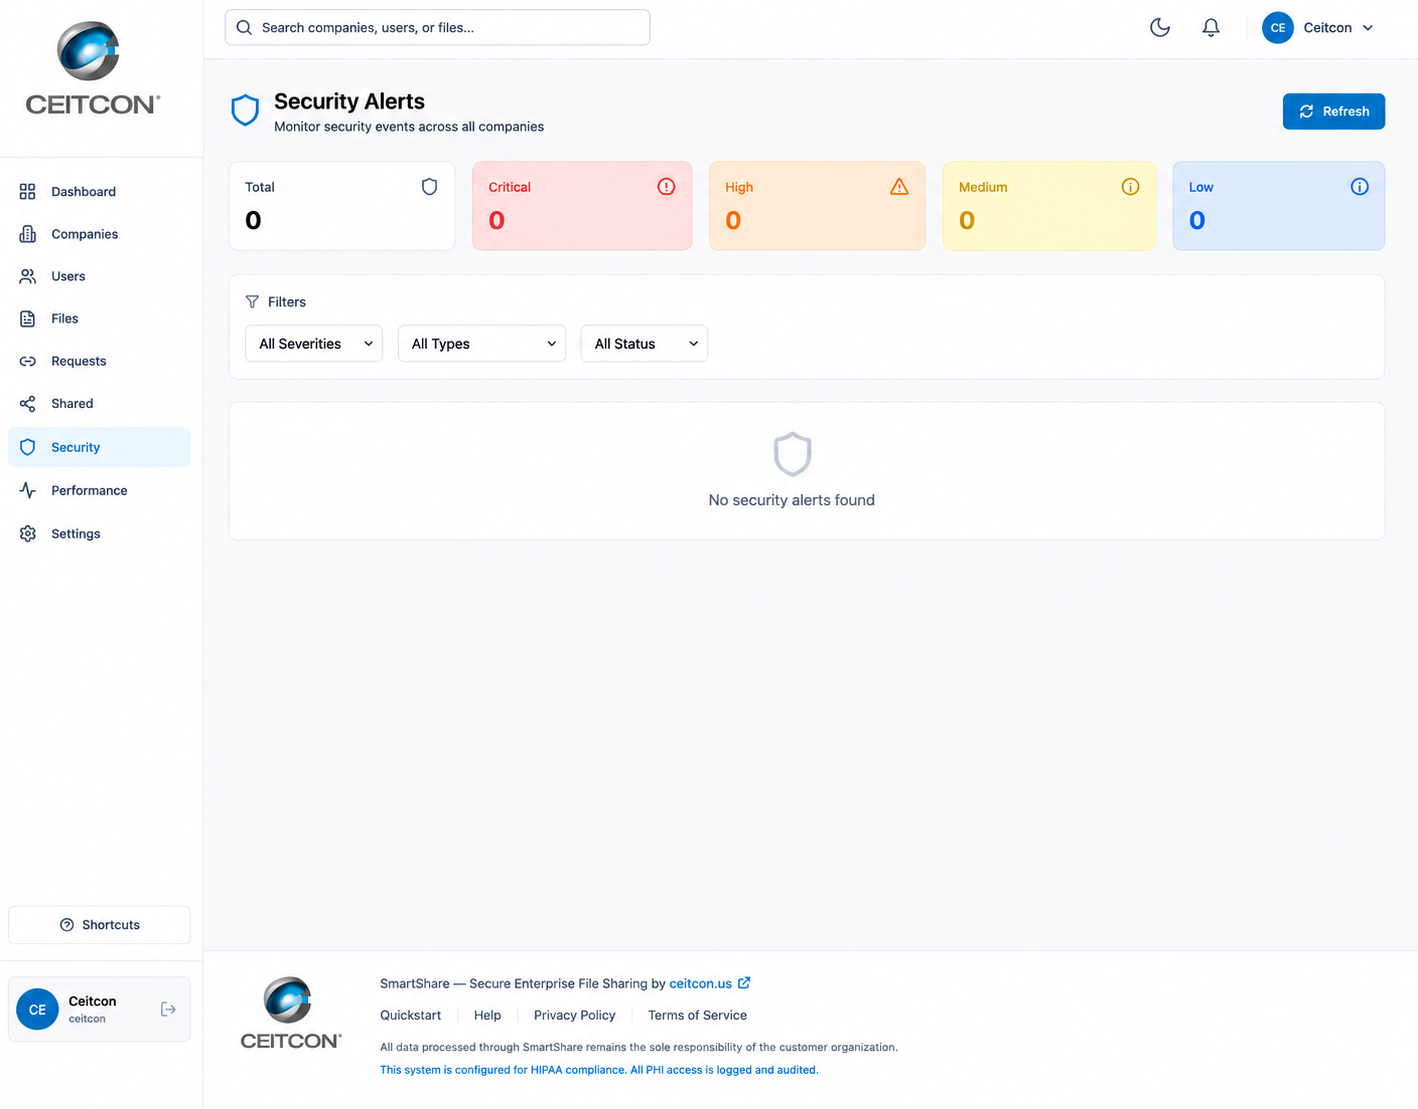This screenshot has width=1418, height=1109.
Task: Click the Users people icon
Action: (x=28, y=276)
